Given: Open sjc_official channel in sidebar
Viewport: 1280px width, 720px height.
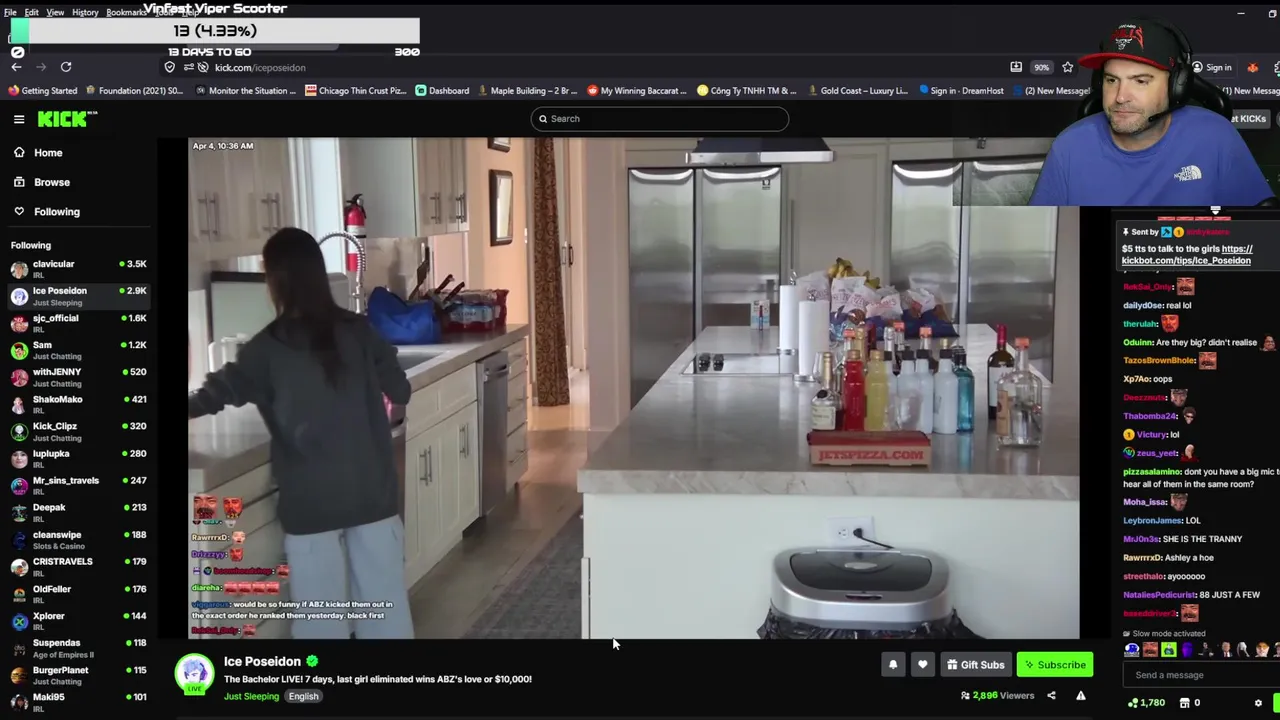Looking at the screenshot, I should 78,323.
